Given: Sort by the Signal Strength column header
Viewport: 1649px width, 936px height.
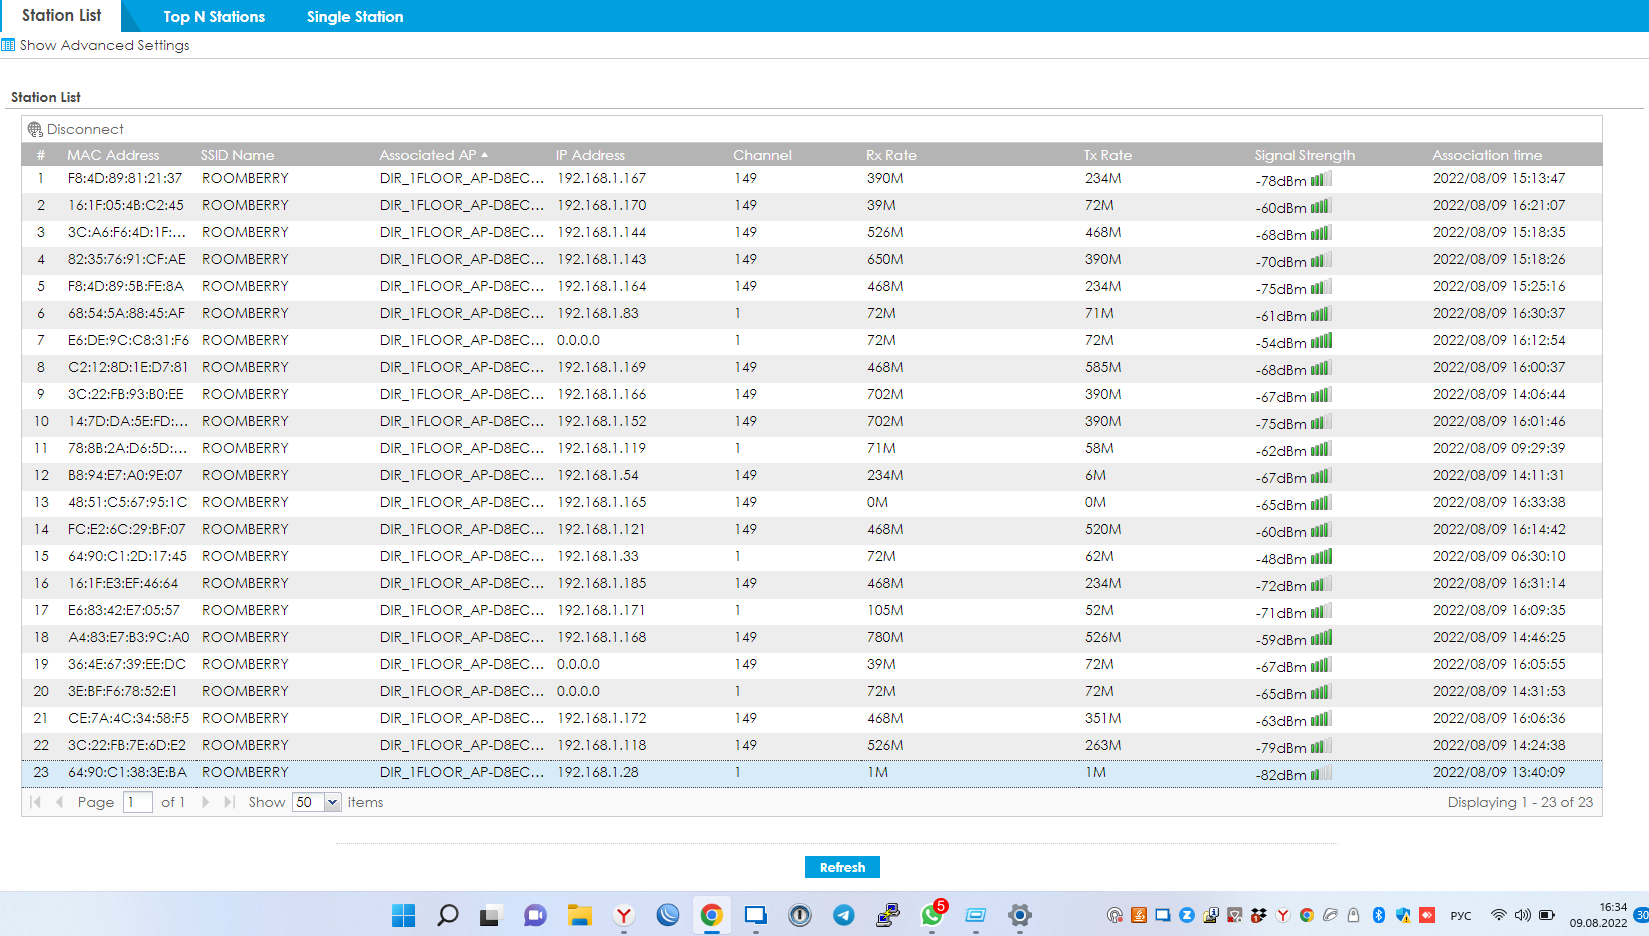Looking at the screenshot, I should [1305, 155].
